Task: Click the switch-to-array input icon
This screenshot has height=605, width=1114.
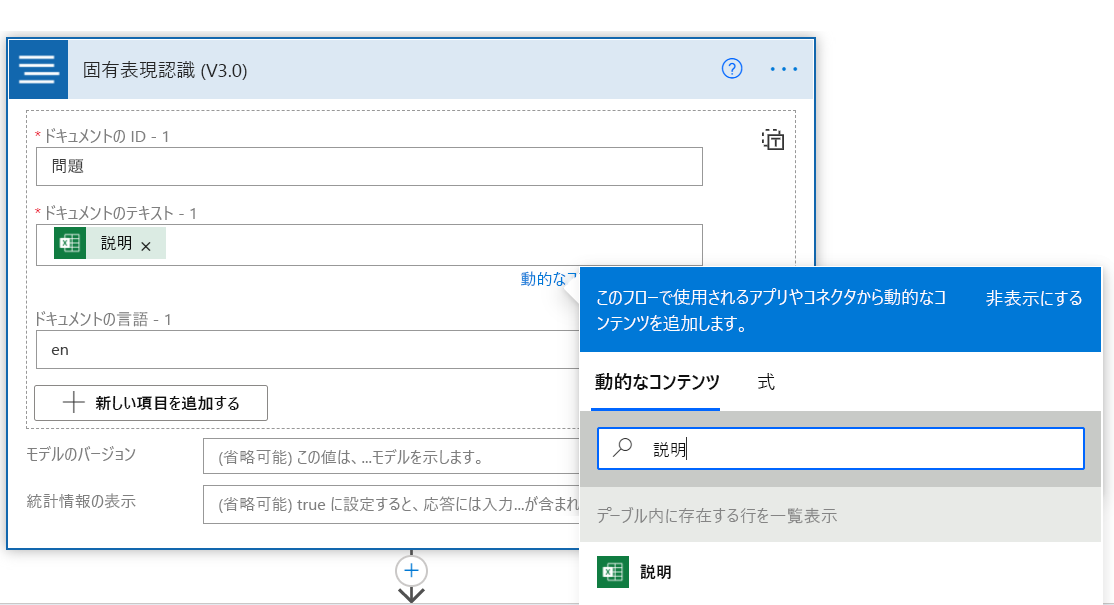Action: [773, 139]
